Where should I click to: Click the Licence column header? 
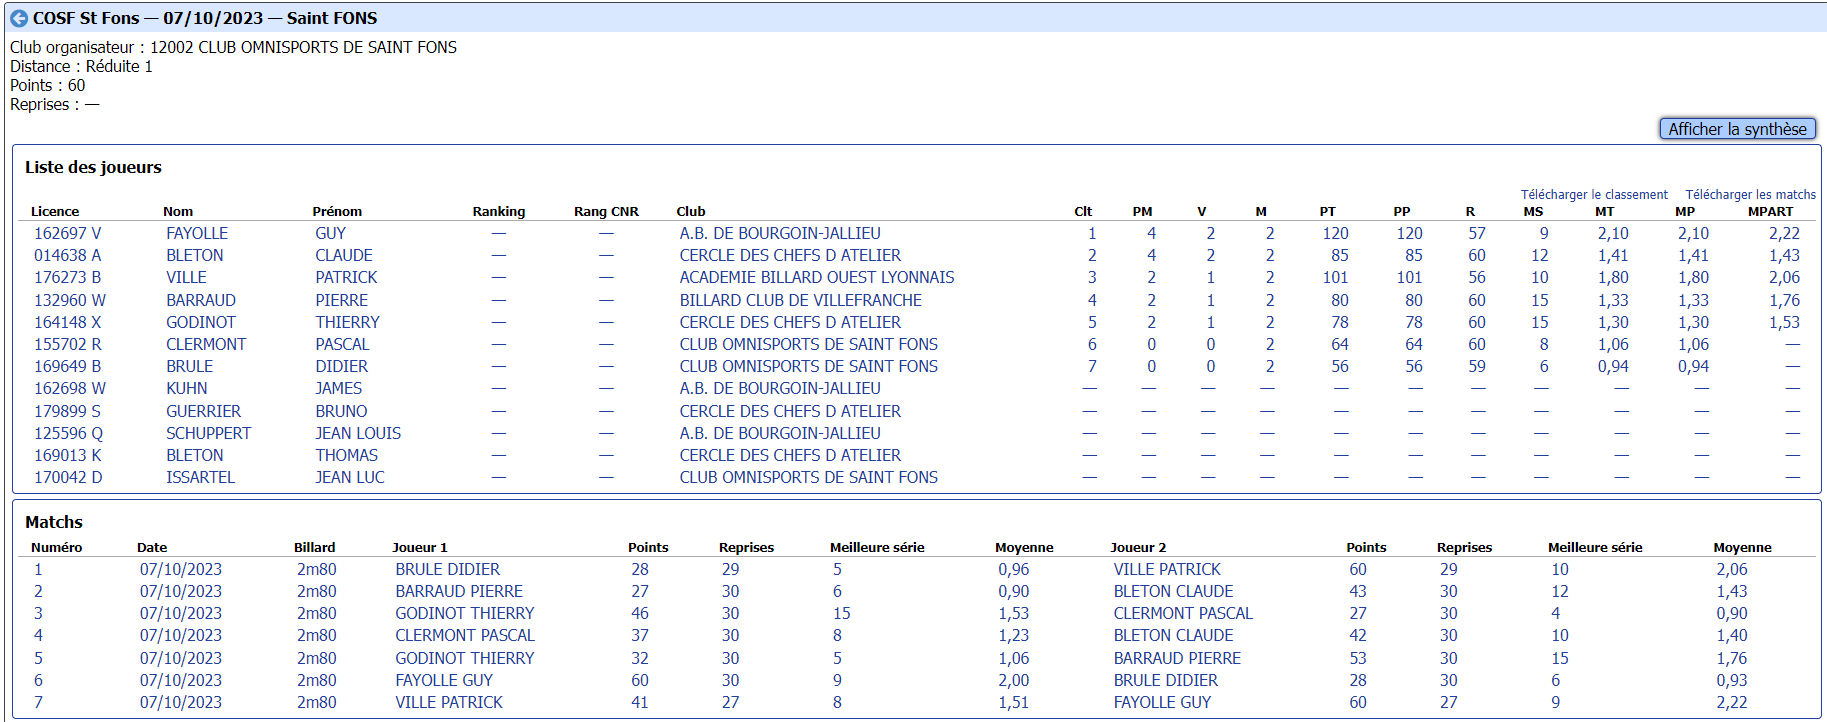click(55, 211)
